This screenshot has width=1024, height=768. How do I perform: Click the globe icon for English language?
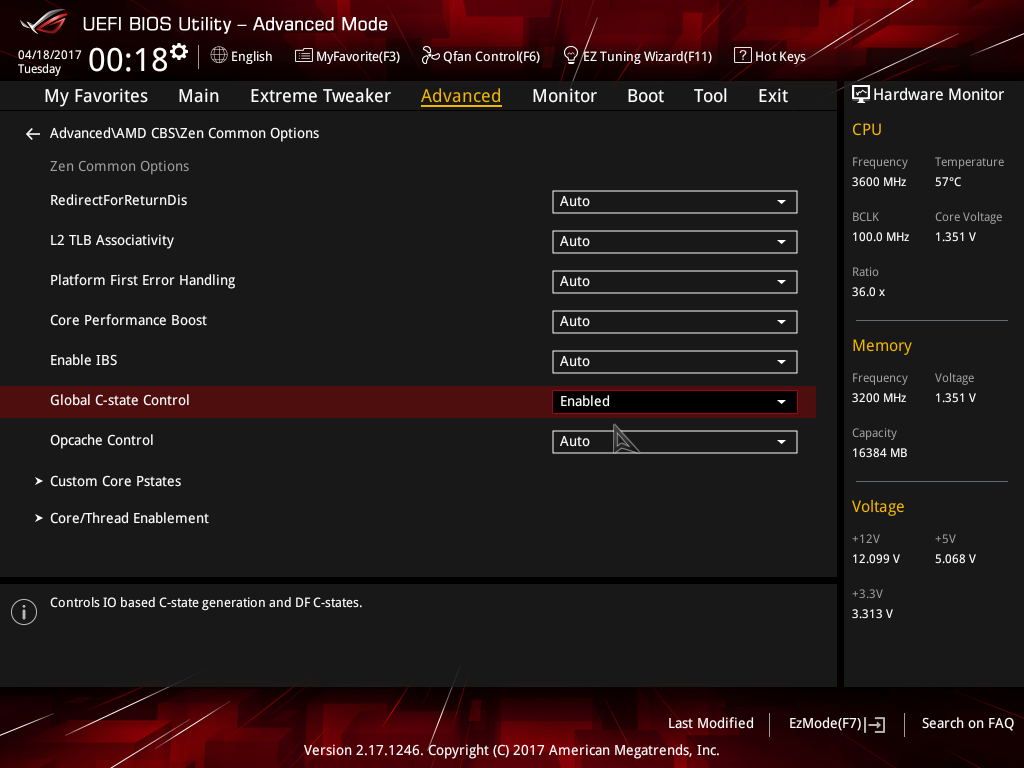219,56
